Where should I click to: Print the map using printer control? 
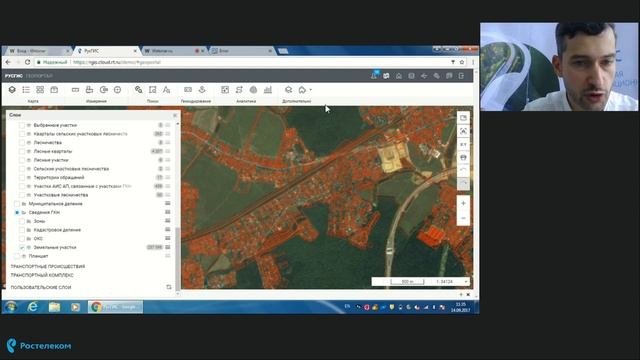point(463,158)
